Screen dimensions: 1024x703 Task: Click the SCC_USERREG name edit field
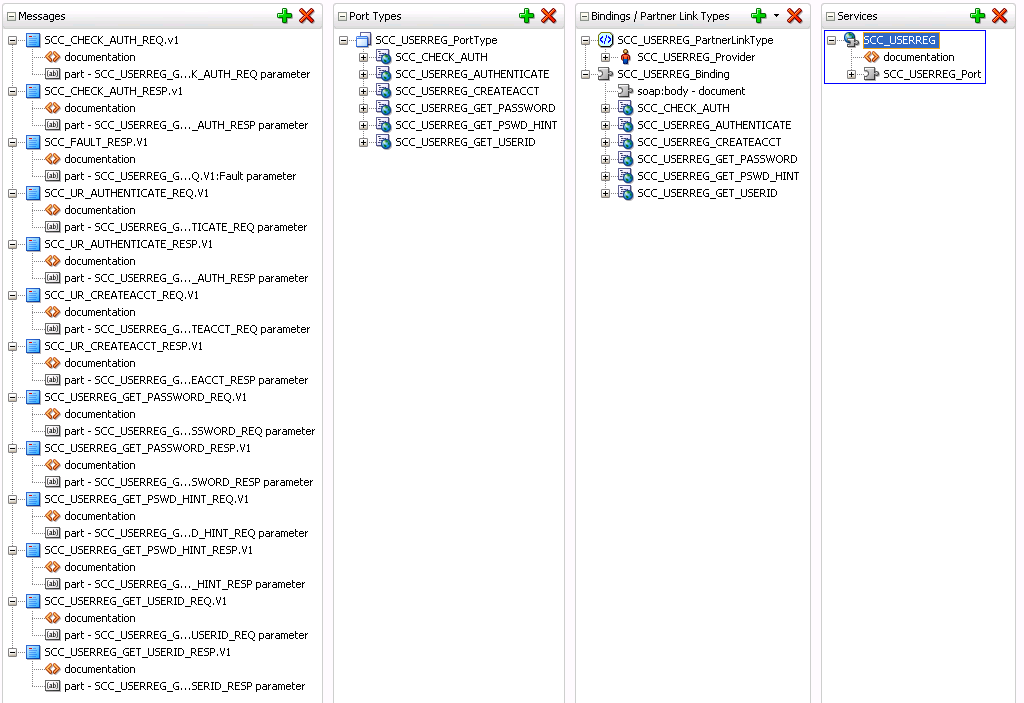tap(899, 40)
